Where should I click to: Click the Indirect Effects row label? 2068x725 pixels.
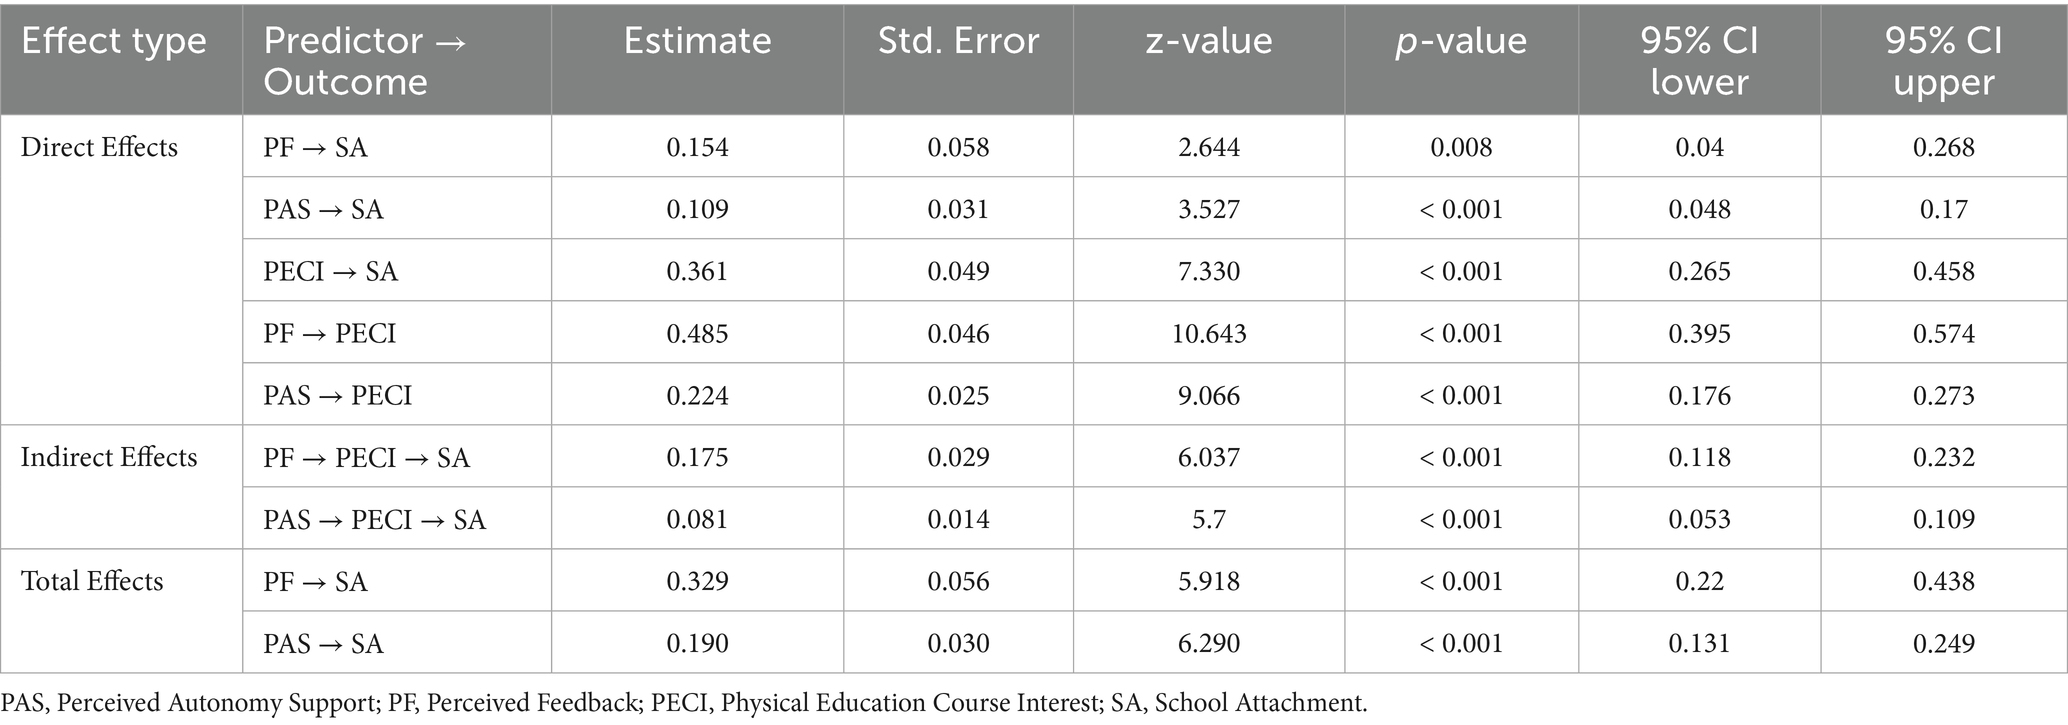109,457
